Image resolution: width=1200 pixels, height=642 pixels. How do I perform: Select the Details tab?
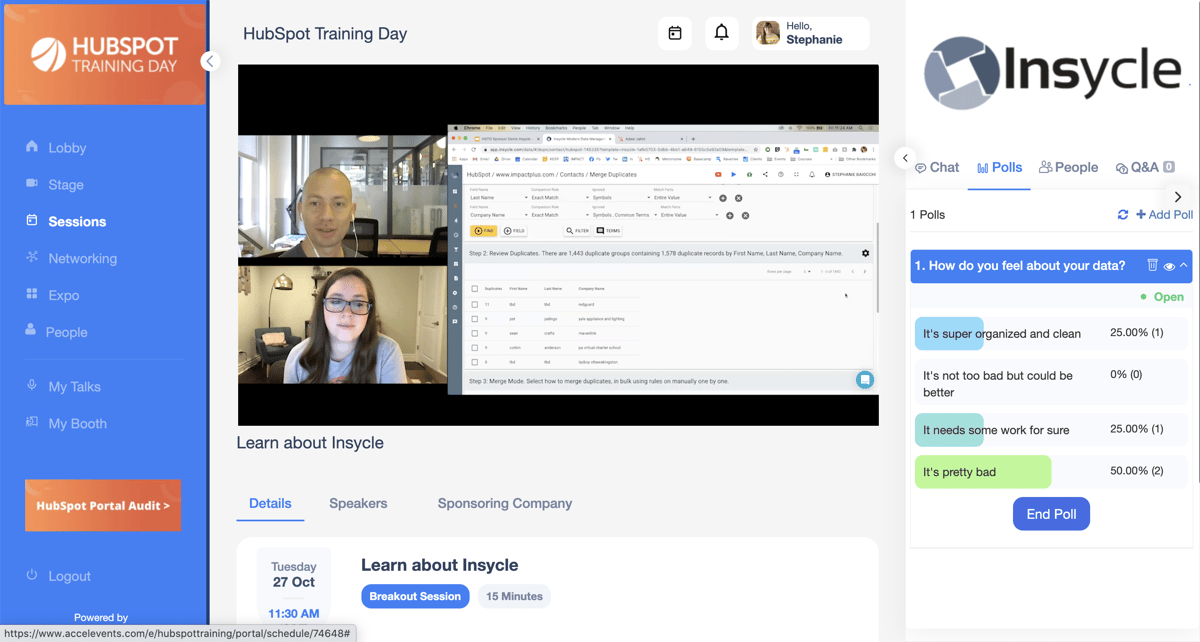[270, 504]
